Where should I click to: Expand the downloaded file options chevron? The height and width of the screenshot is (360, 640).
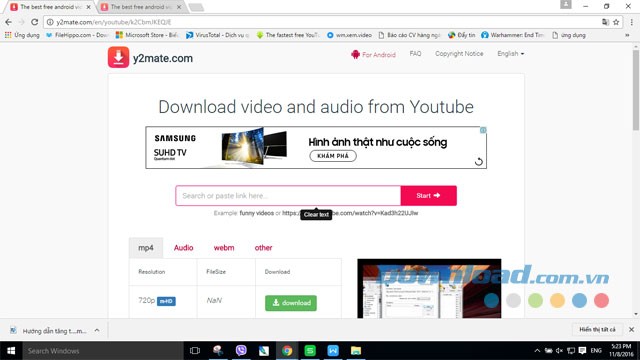pos(97,330)
